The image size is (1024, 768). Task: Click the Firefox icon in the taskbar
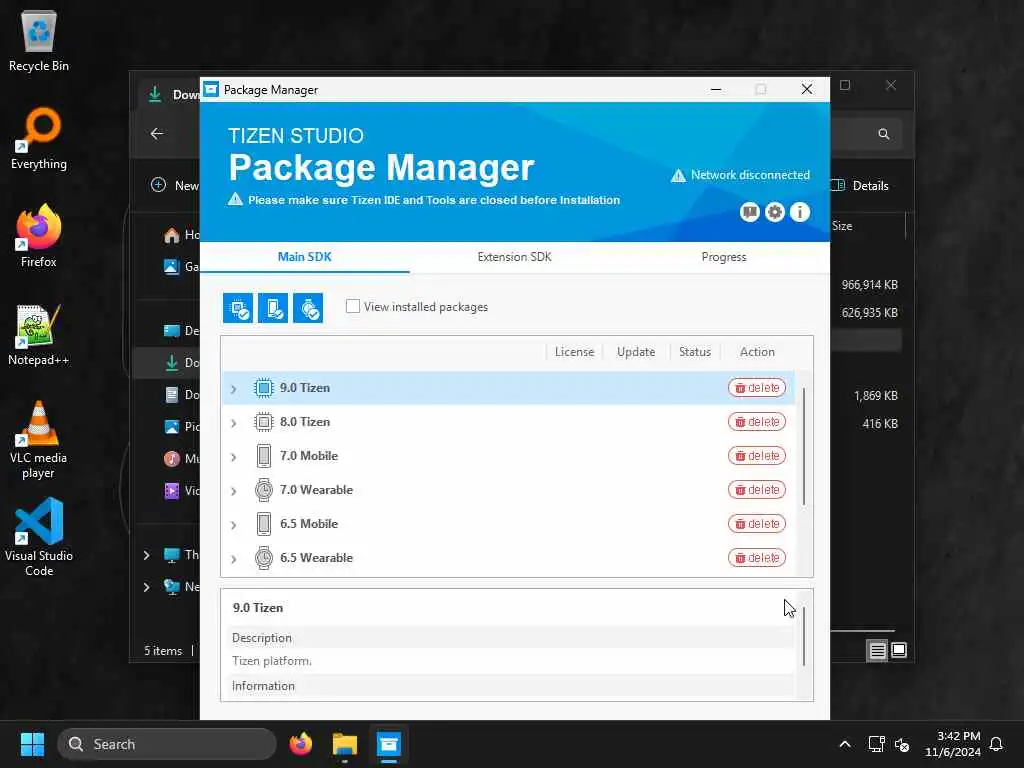[301, 744]
